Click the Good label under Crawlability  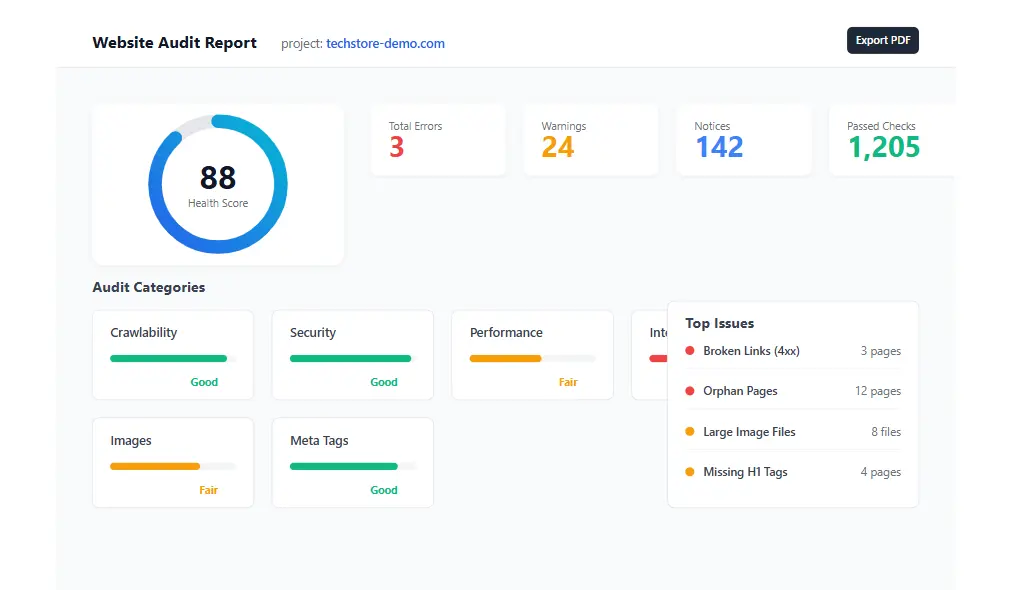pos(204,382)
